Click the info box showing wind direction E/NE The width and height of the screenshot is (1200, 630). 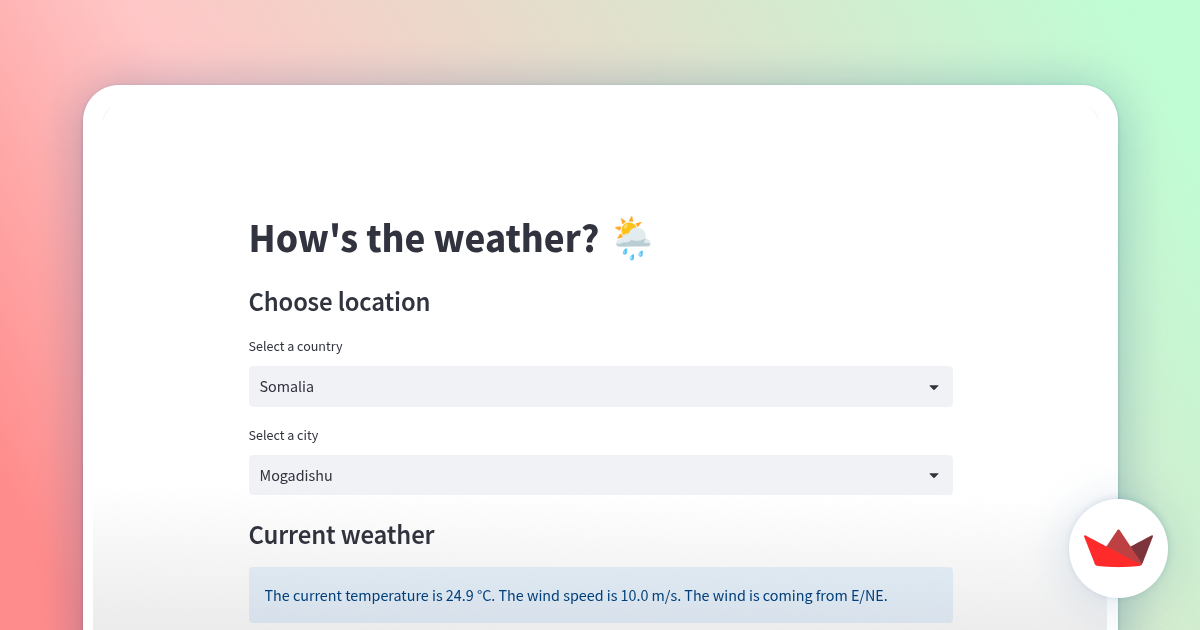point(600,595)
